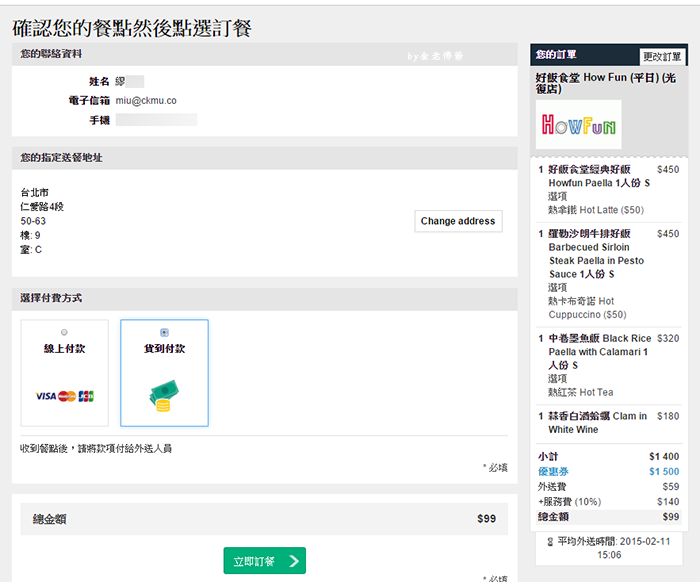Viewport: 700px width, 582px height.
Task: Click the address number 50-63
Action: click(x=33, y=221)
